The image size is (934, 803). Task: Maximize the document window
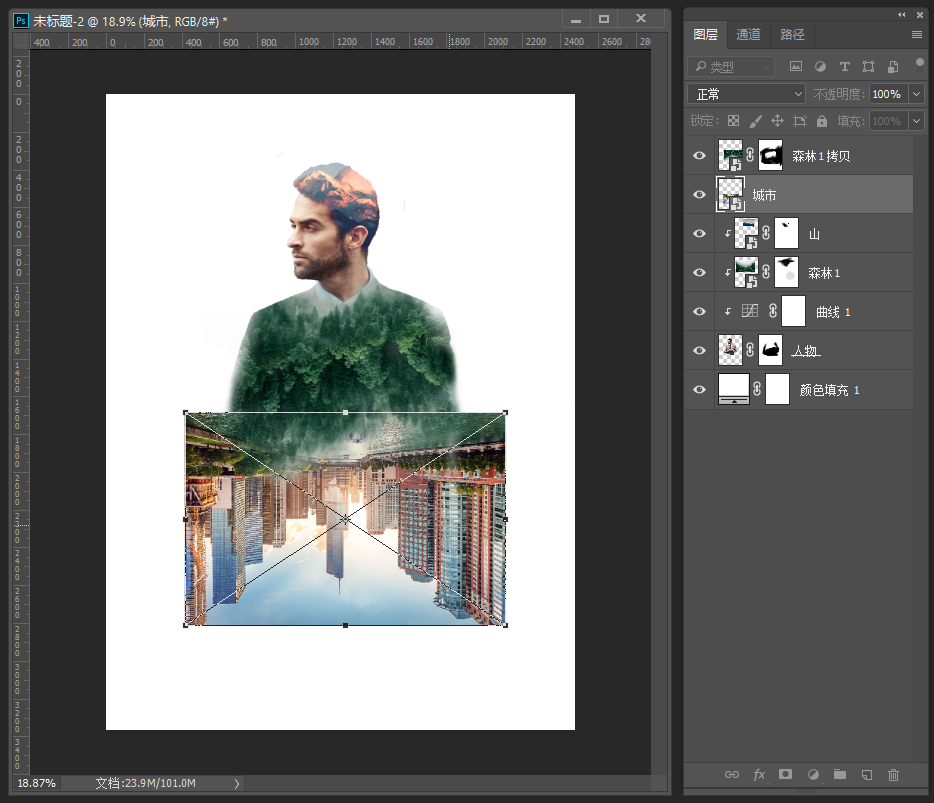604,19
